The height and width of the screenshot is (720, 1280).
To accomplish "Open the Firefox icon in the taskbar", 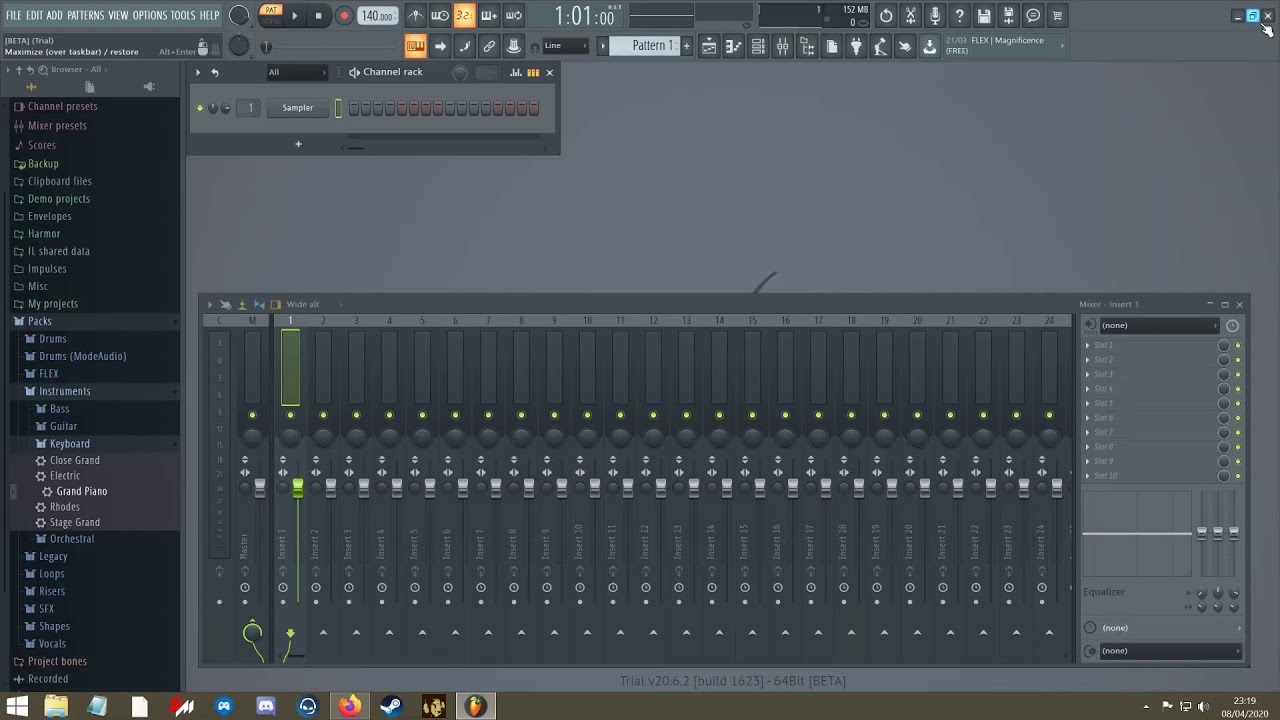I will tap(349, 706).
